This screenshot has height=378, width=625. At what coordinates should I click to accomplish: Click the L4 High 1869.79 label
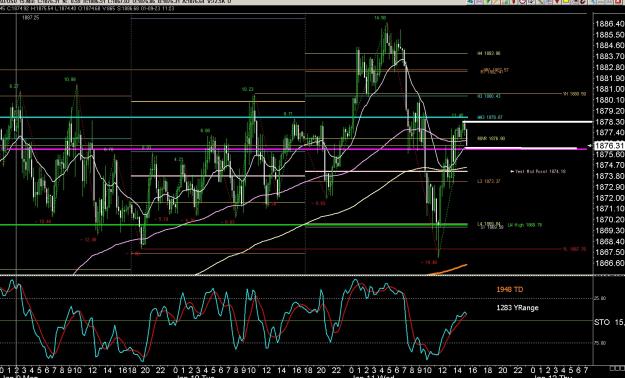pos(525,225)
